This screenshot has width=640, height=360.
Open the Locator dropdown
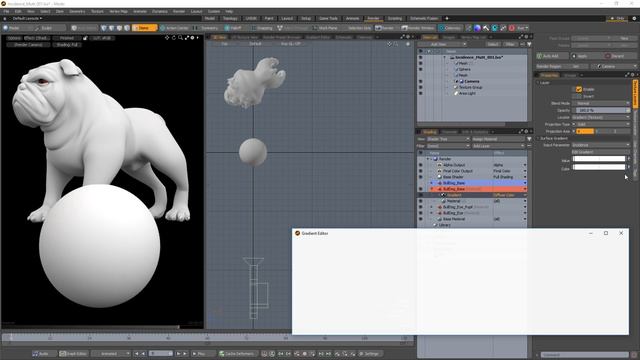[601, 117]
